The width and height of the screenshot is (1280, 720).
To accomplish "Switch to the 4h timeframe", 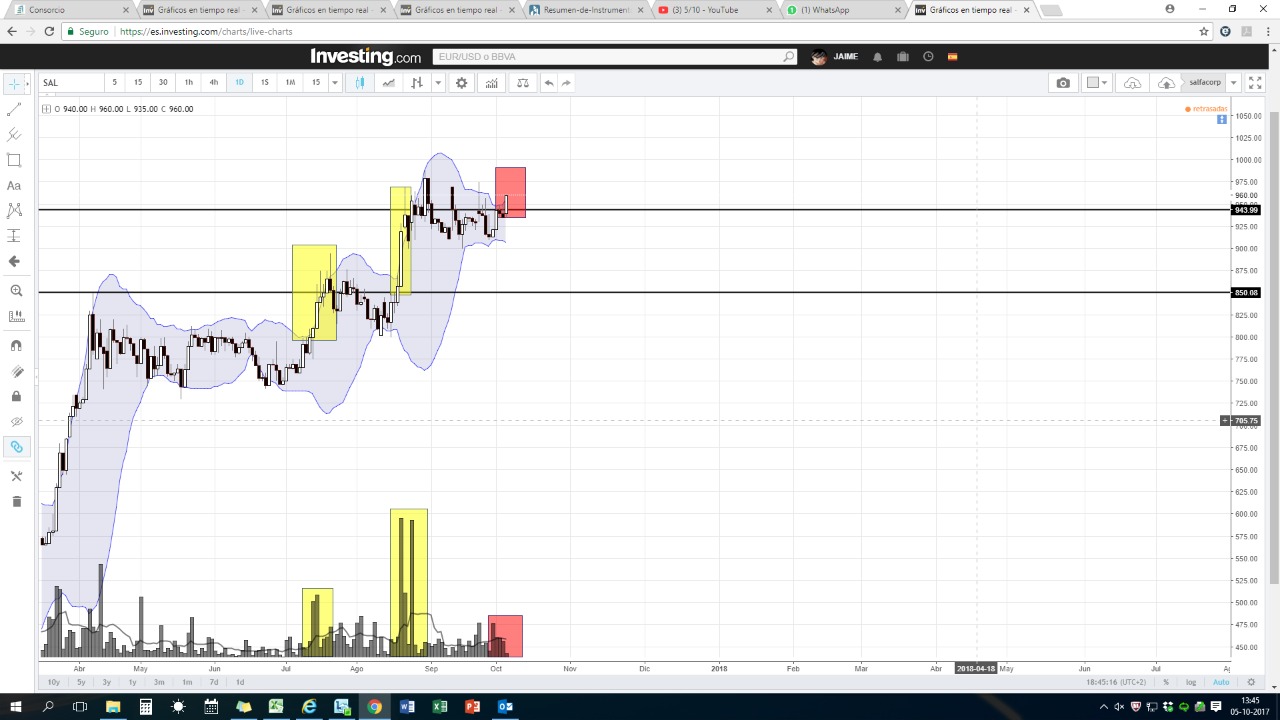I will 214,83.
